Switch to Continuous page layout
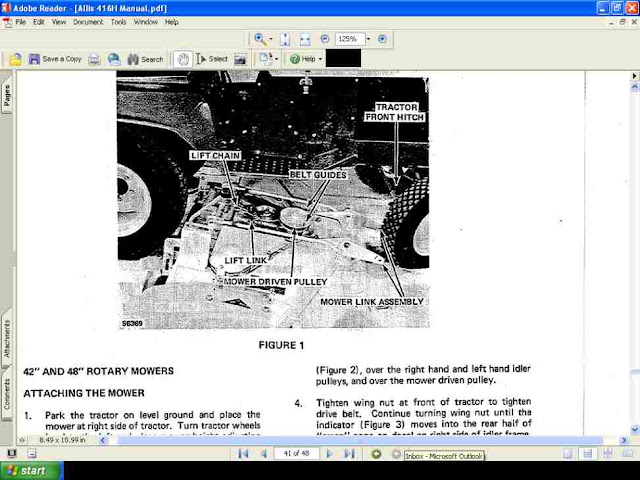Image resolution: width=640 pixels, height=480 pixels. pos(588,453)
